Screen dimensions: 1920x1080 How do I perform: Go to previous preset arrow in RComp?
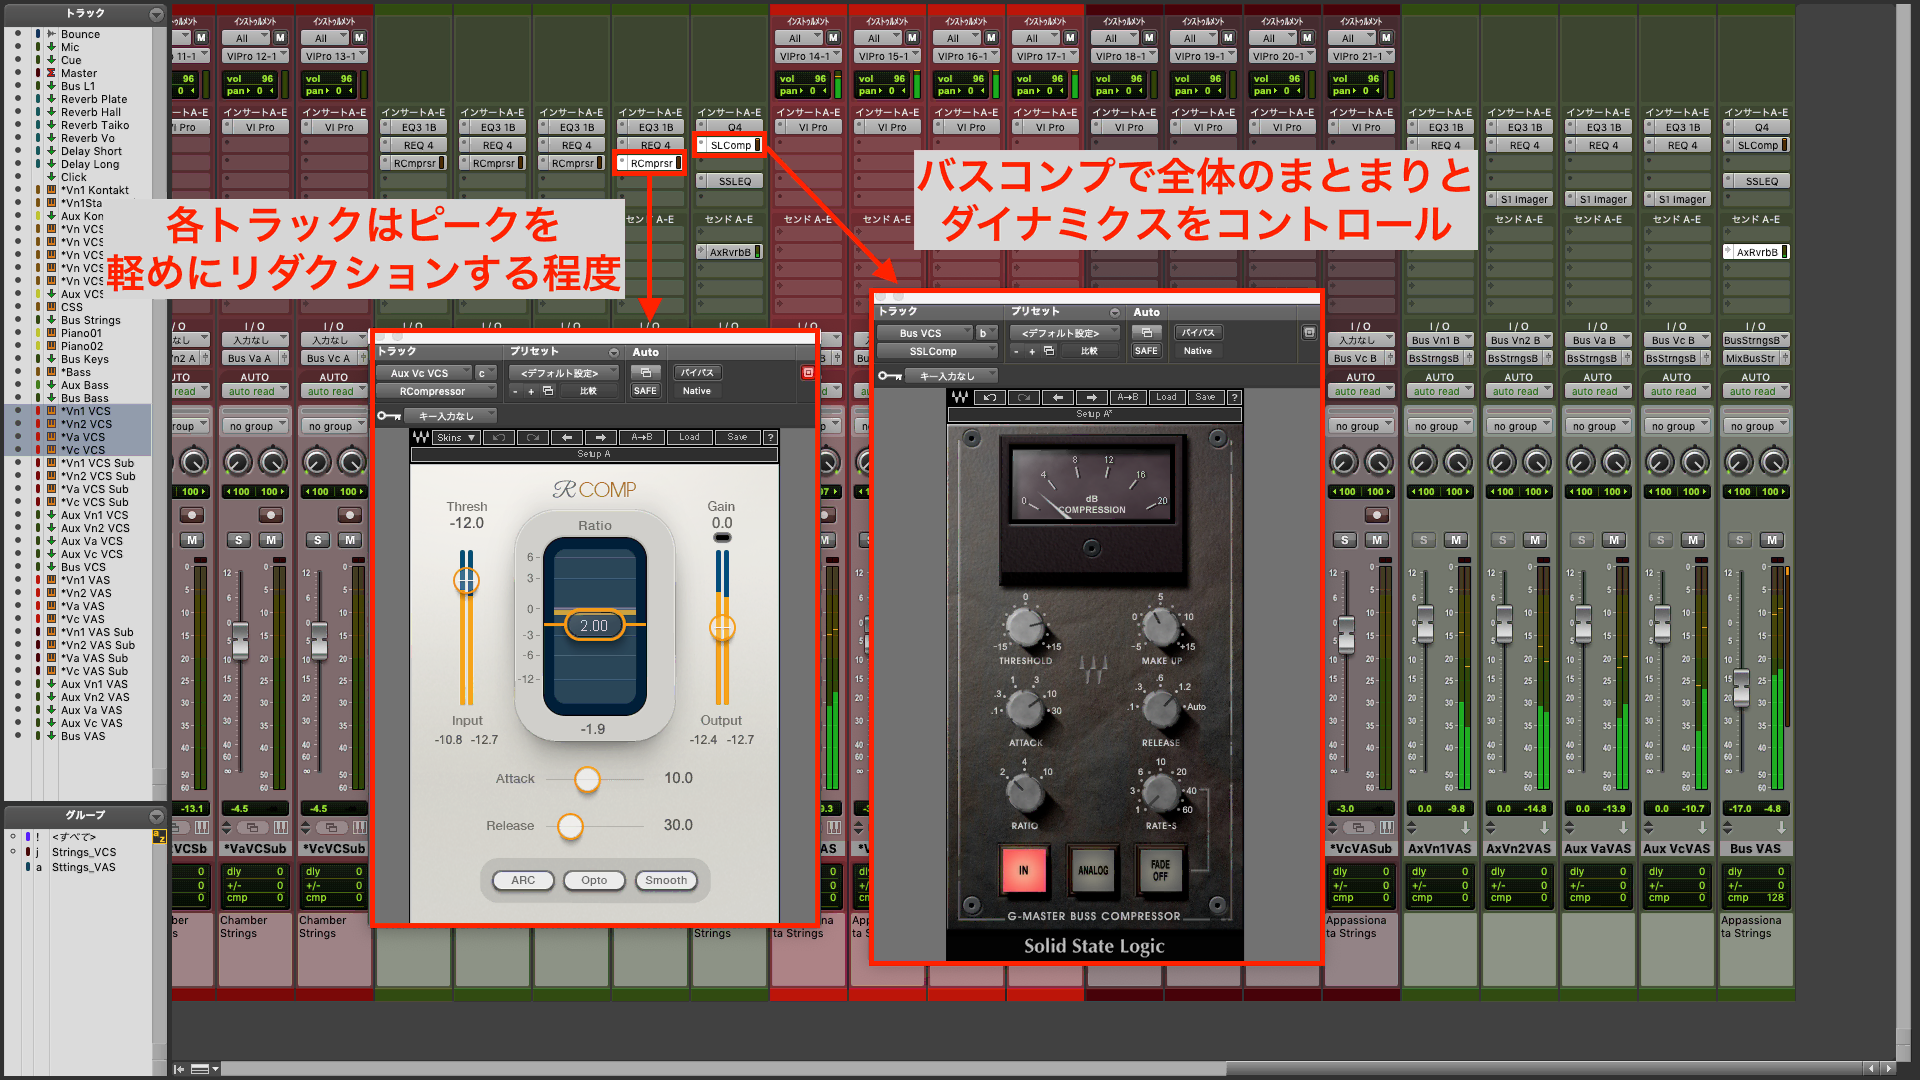pyautogui.click(x=567, y=437)
